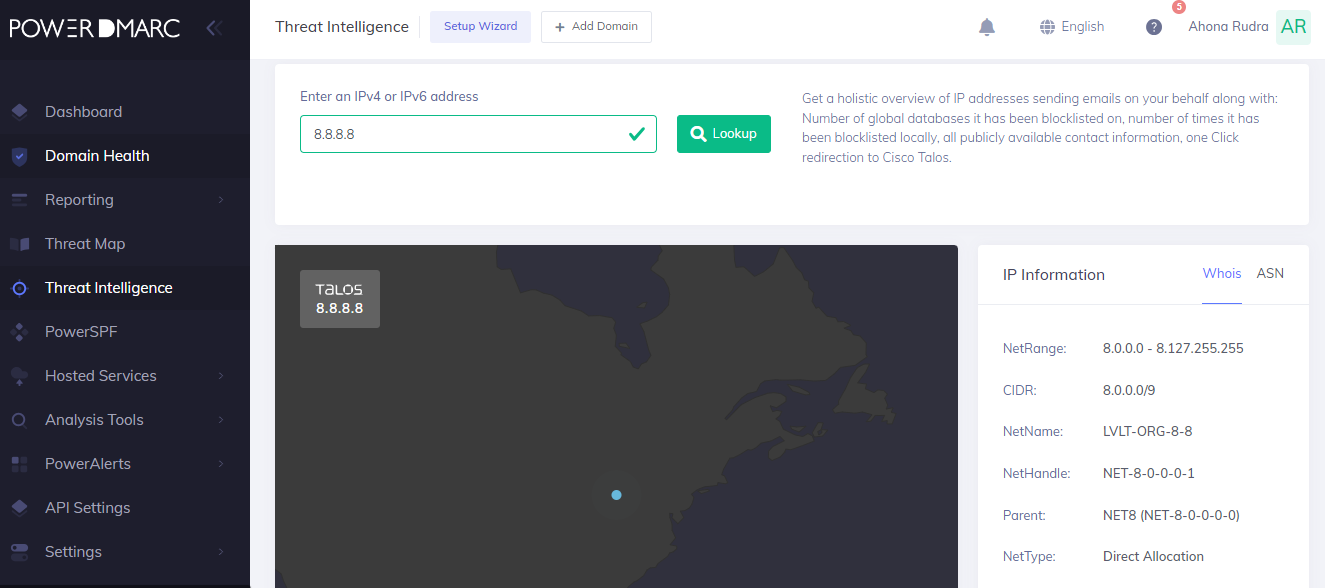This screenshot has width=1325, height=588.
Task: Click the AR user avatar
Action: (1293, 27)
